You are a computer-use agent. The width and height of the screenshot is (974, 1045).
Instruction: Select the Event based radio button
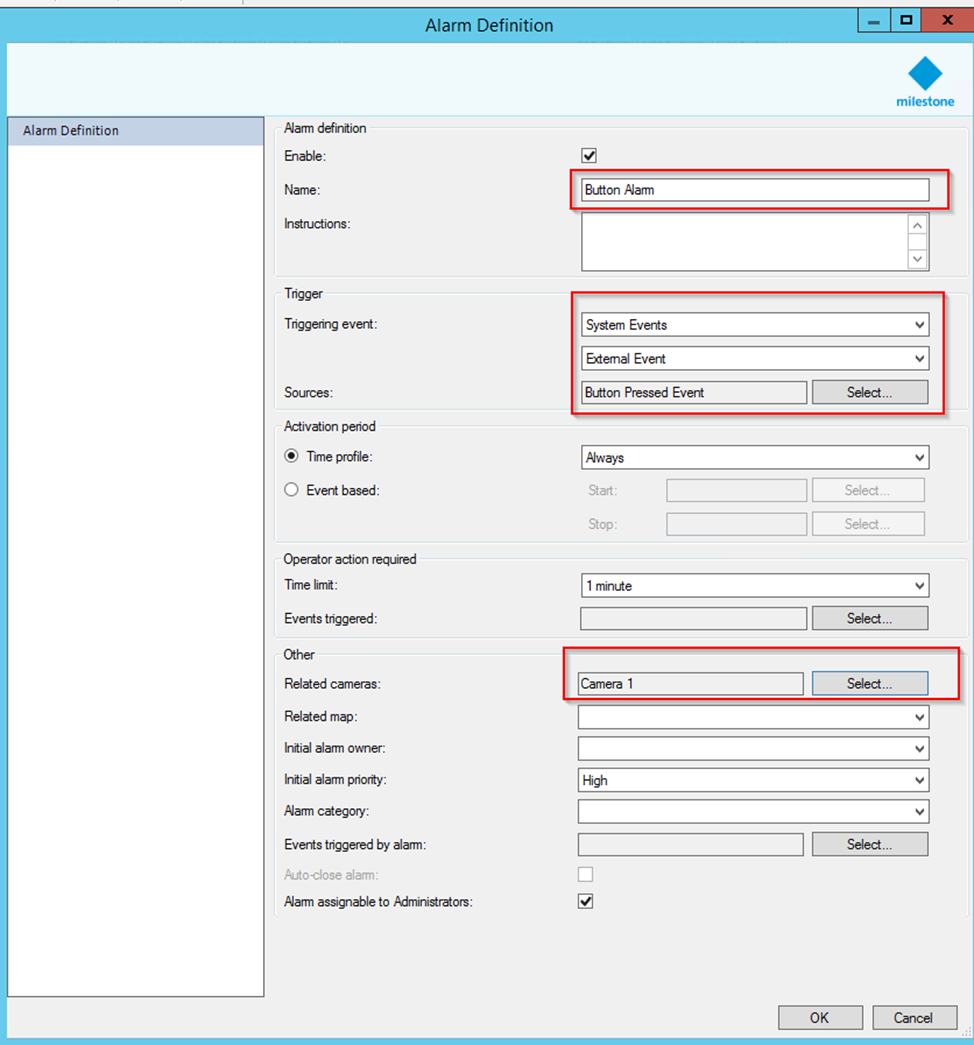point(290,490)
